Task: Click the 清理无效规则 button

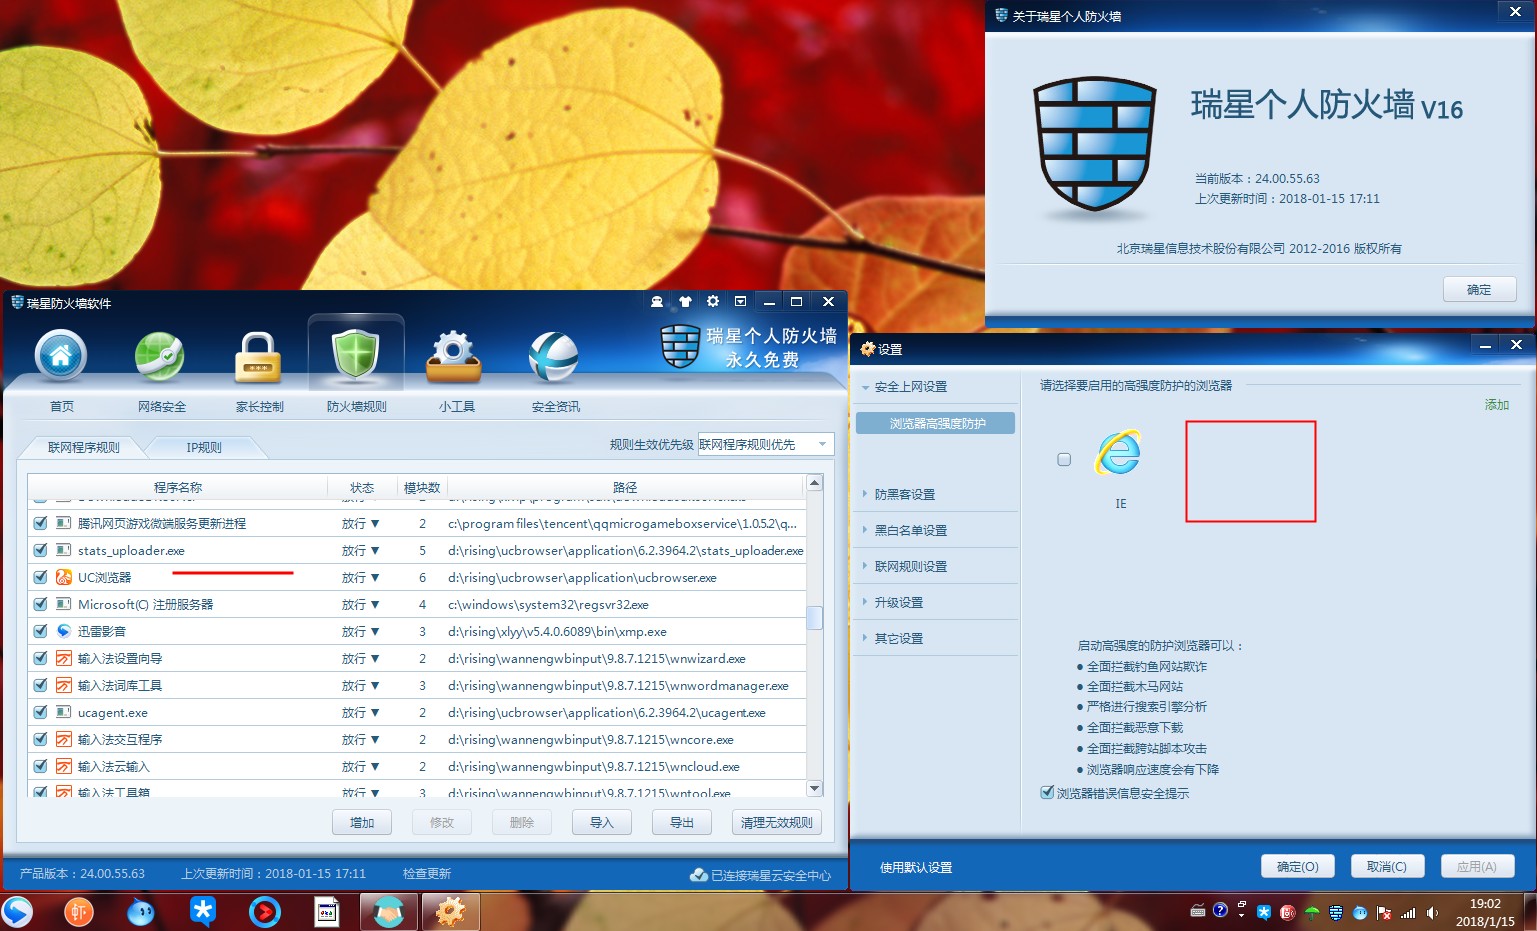Action: pos(777,822)
